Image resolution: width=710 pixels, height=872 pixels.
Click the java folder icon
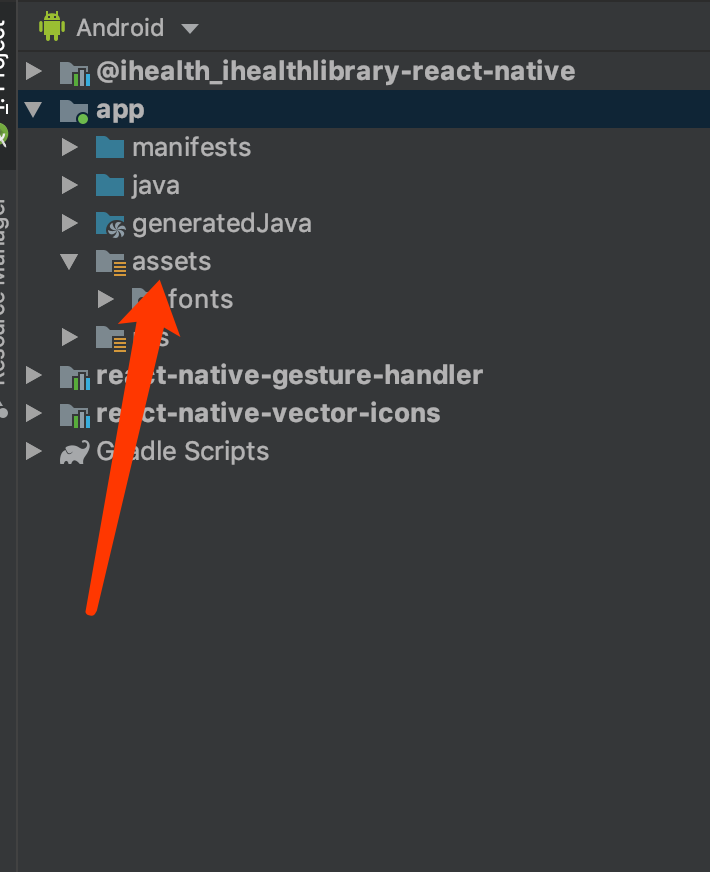110,186
